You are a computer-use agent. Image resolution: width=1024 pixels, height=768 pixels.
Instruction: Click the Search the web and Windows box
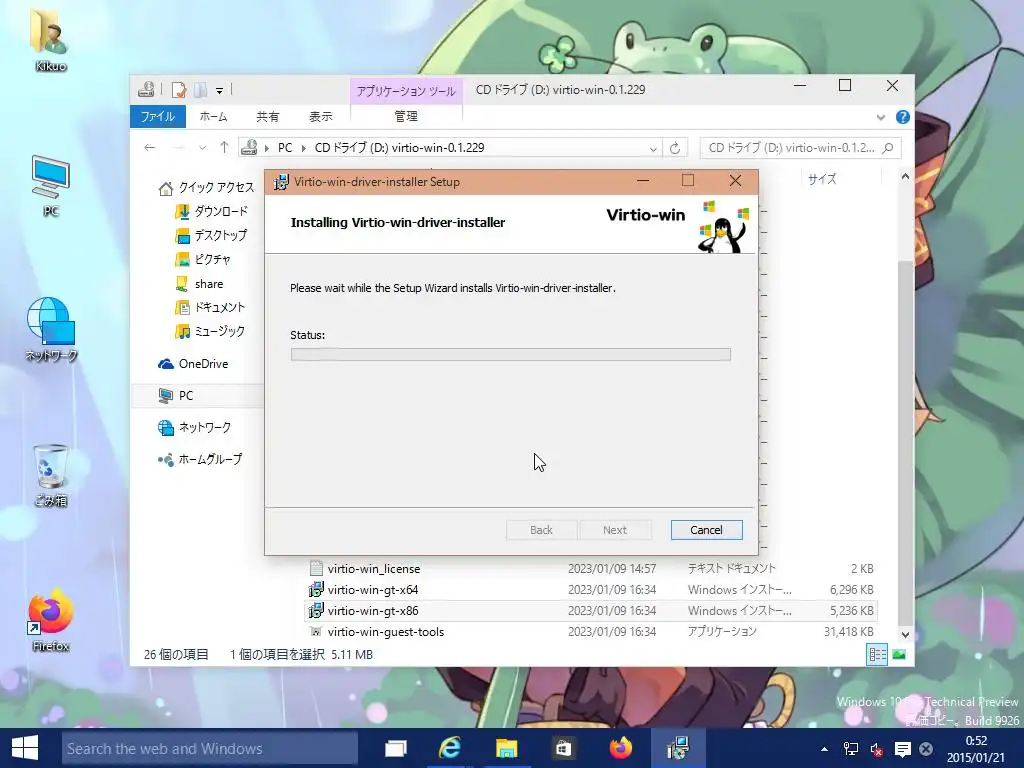coord(210,748)
